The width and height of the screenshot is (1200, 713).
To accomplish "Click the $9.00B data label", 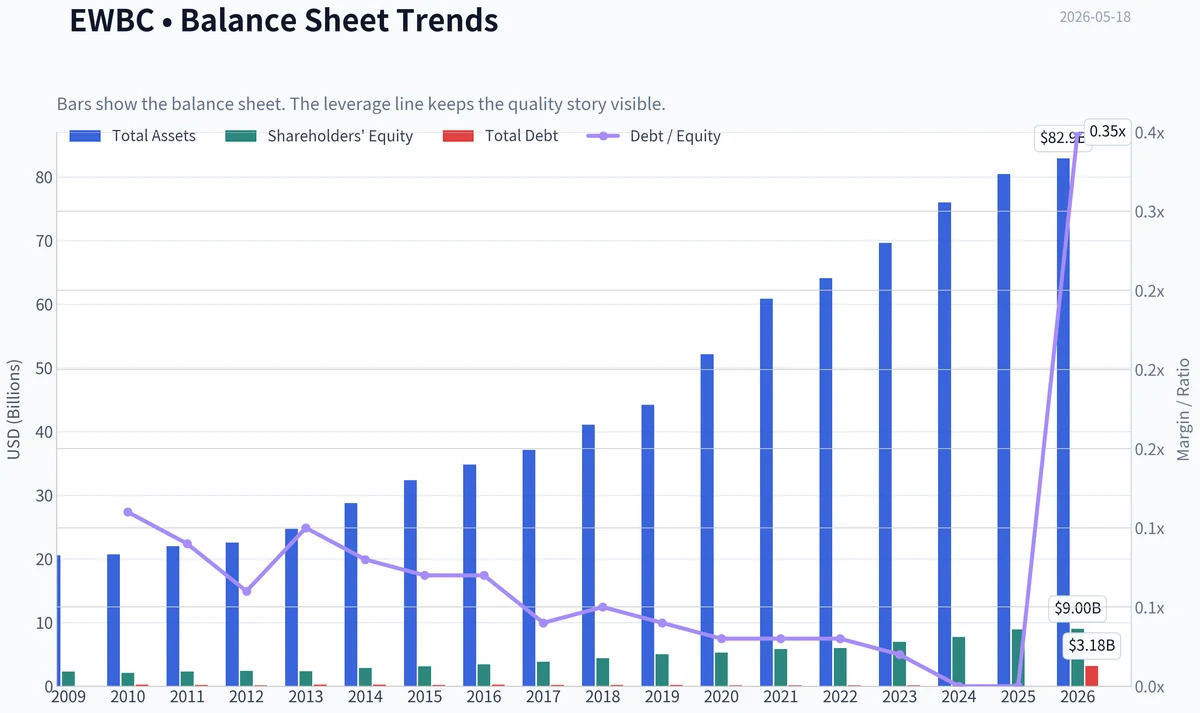I will click(x=1078, y=608).
